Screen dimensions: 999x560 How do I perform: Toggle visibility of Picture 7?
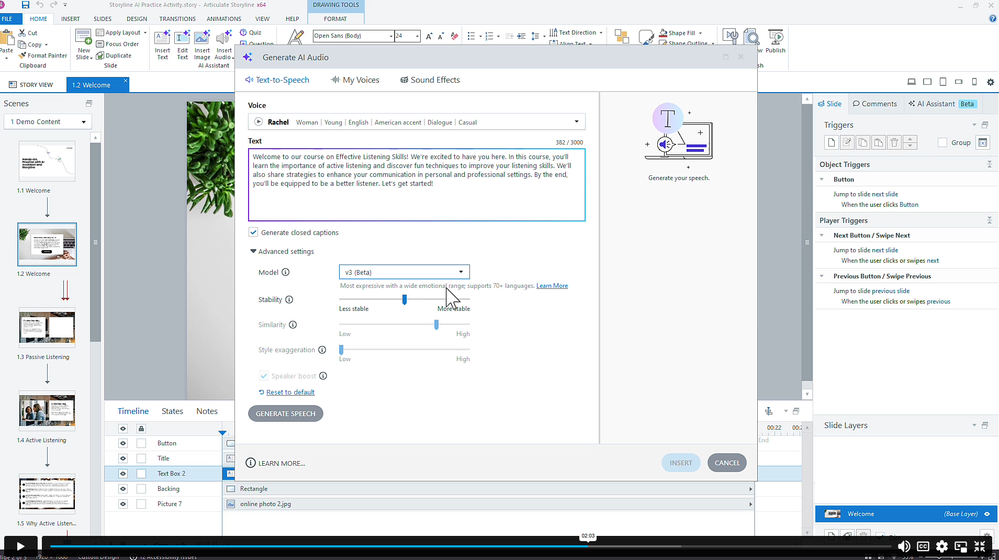pos(122,504)
